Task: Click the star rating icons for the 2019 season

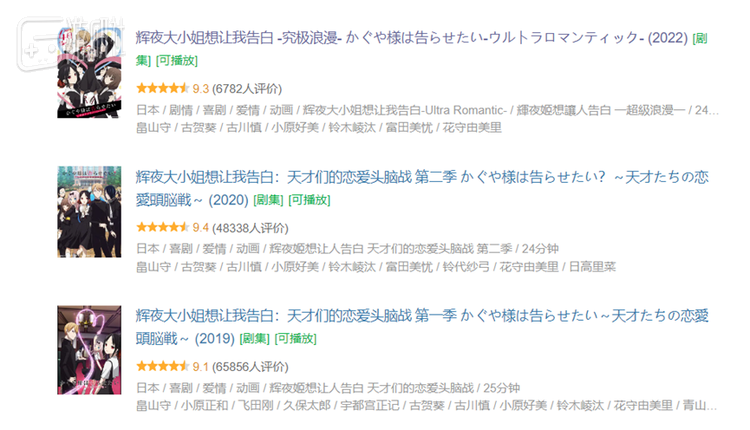Action: tap(162, 365)
